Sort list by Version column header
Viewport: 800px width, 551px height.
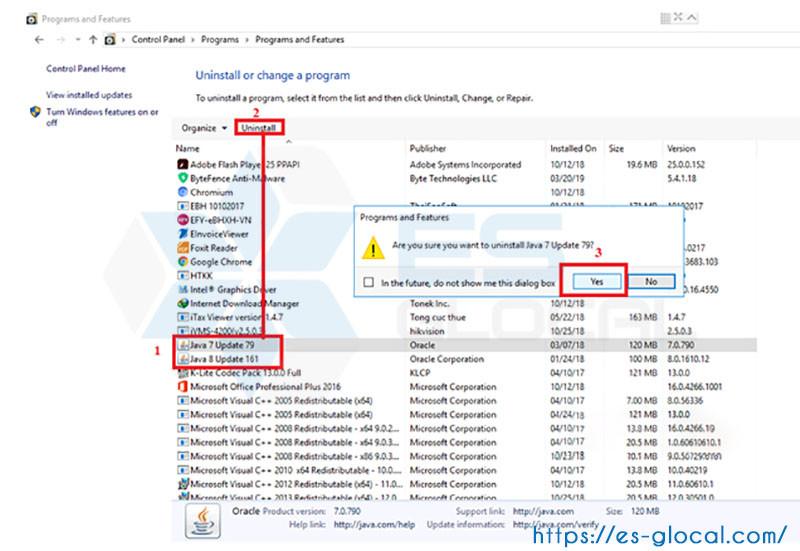point(681,148)
